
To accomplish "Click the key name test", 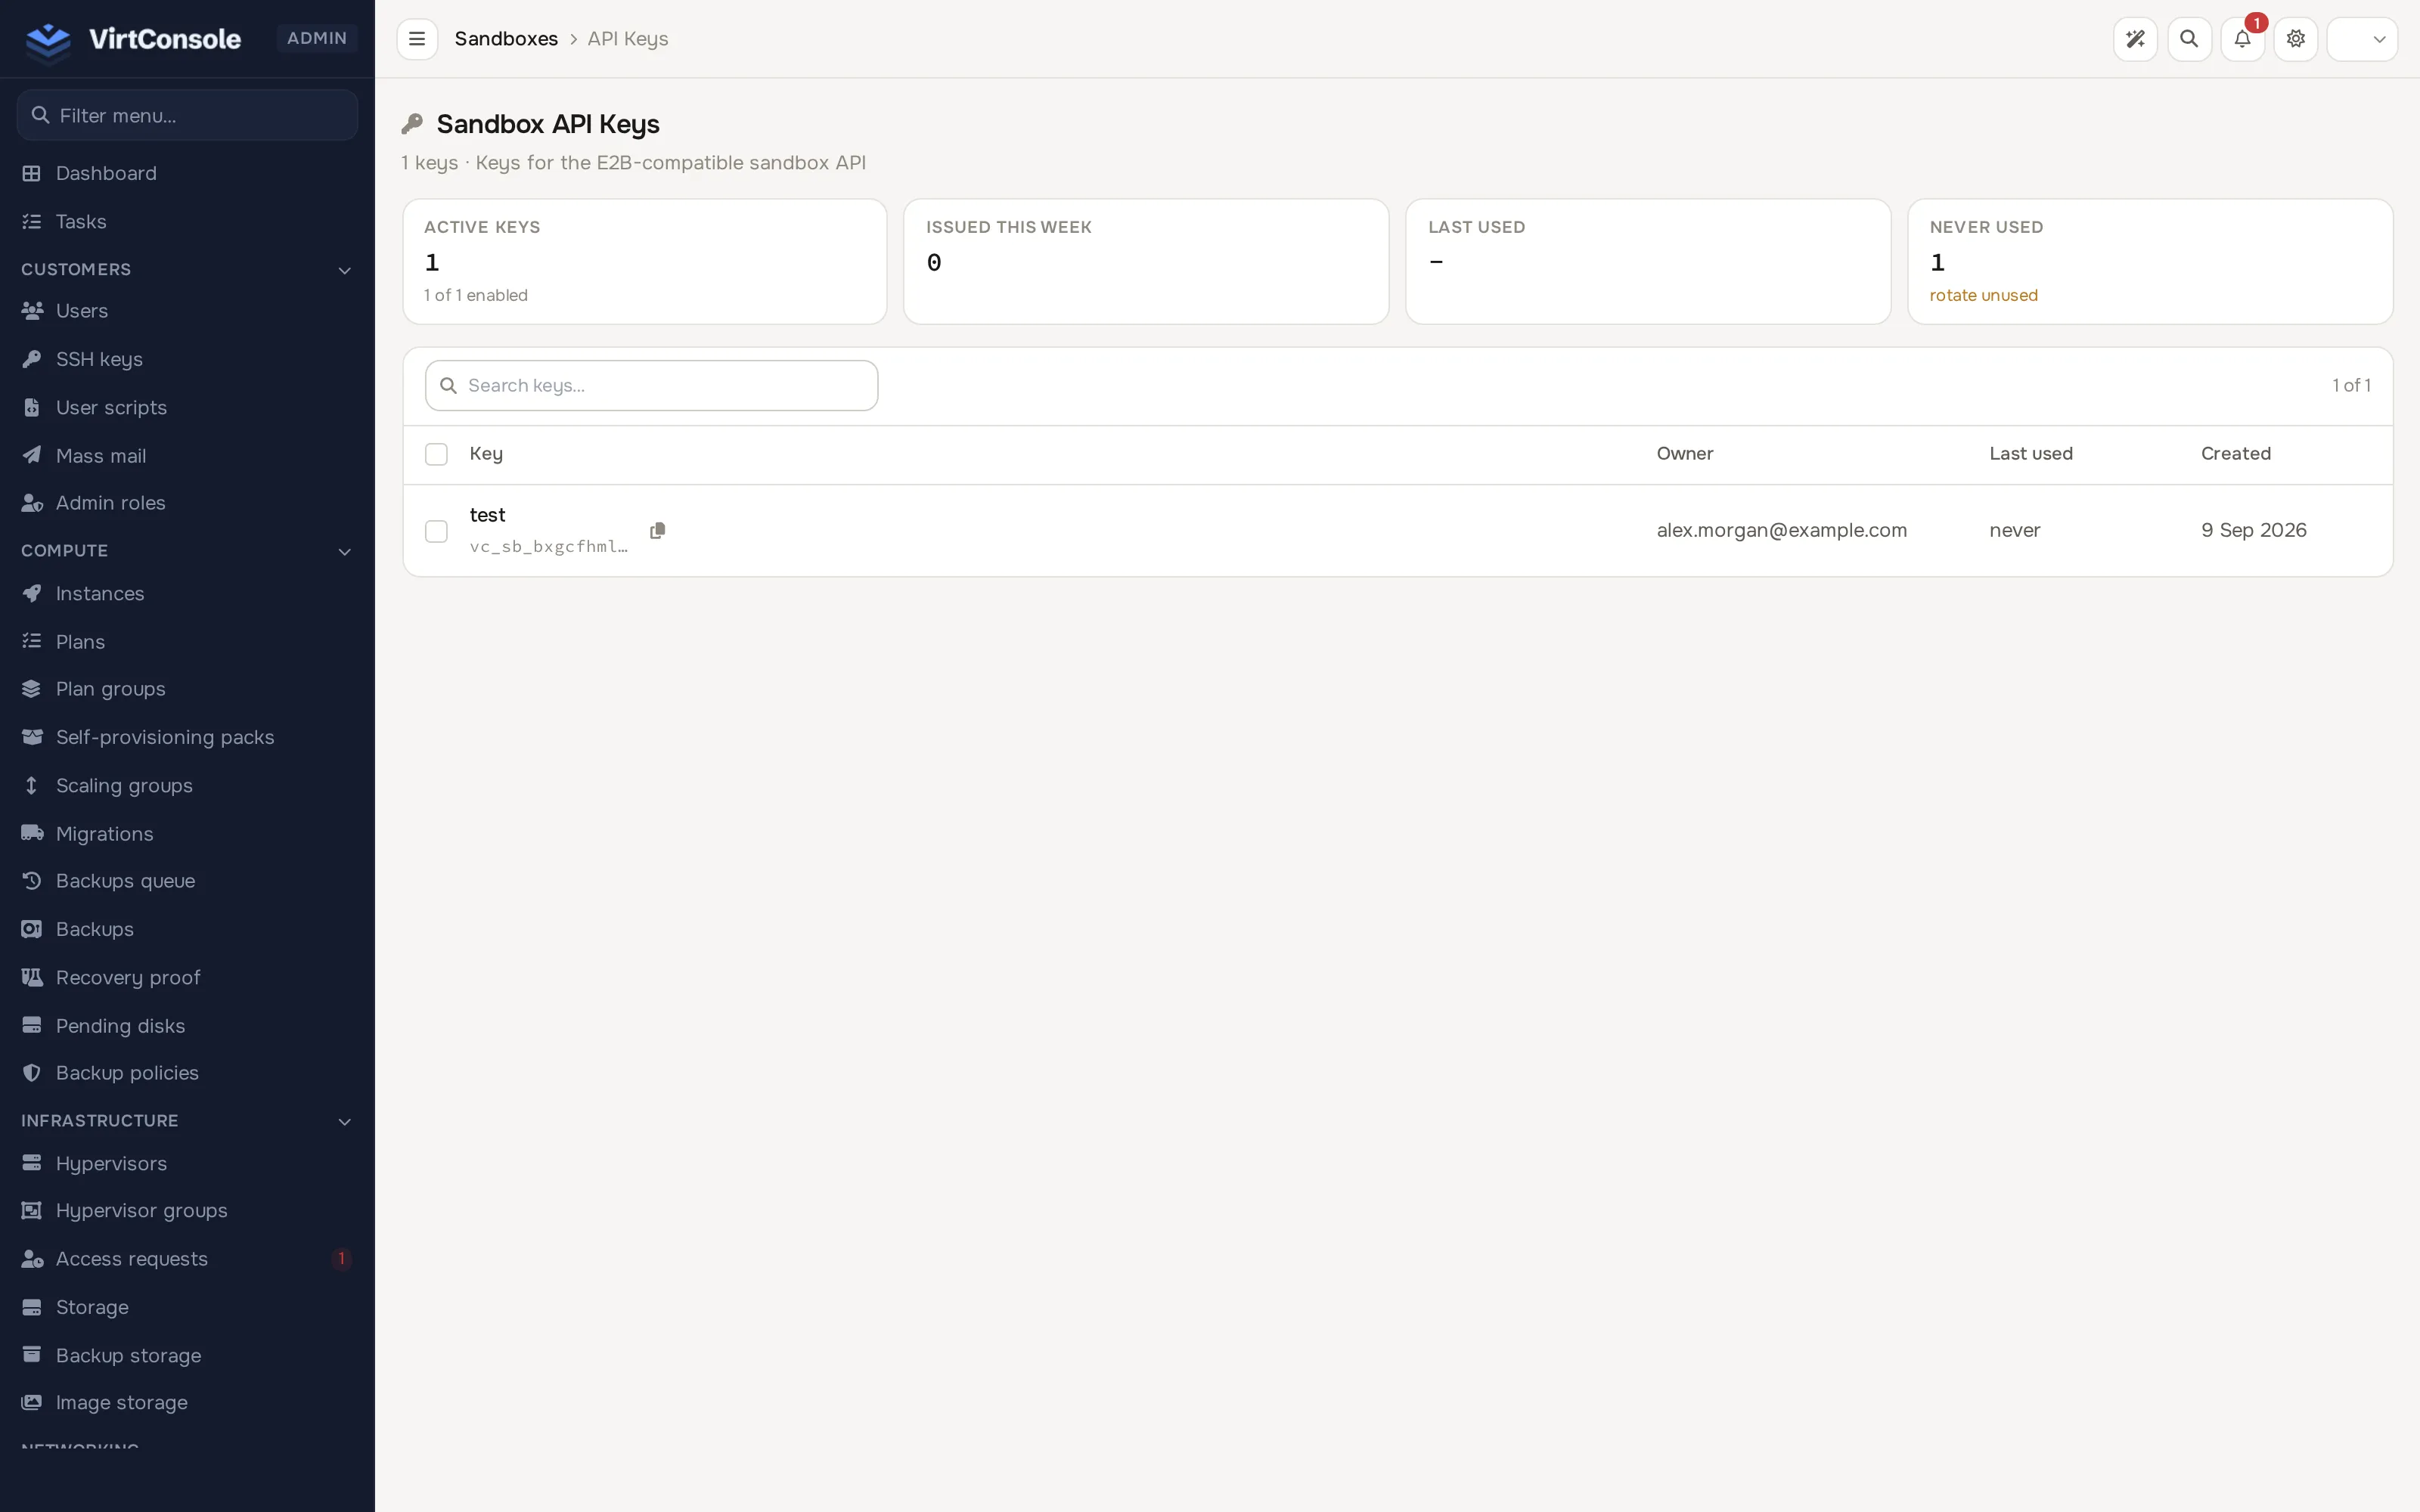I will coord(487,515).
